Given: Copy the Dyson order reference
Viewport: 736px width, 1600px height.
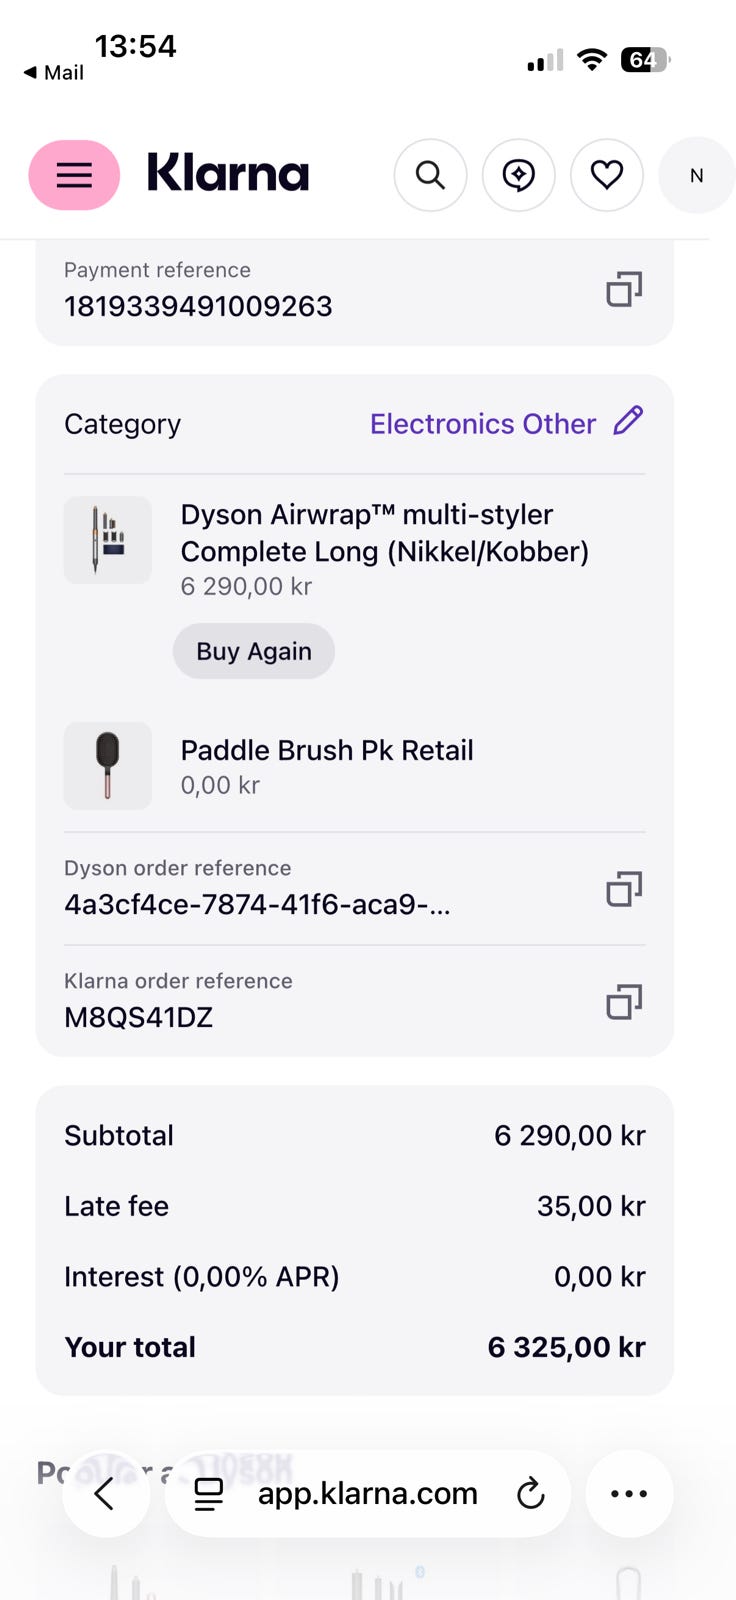Looking at the screenshot, I should coord(624,888).
